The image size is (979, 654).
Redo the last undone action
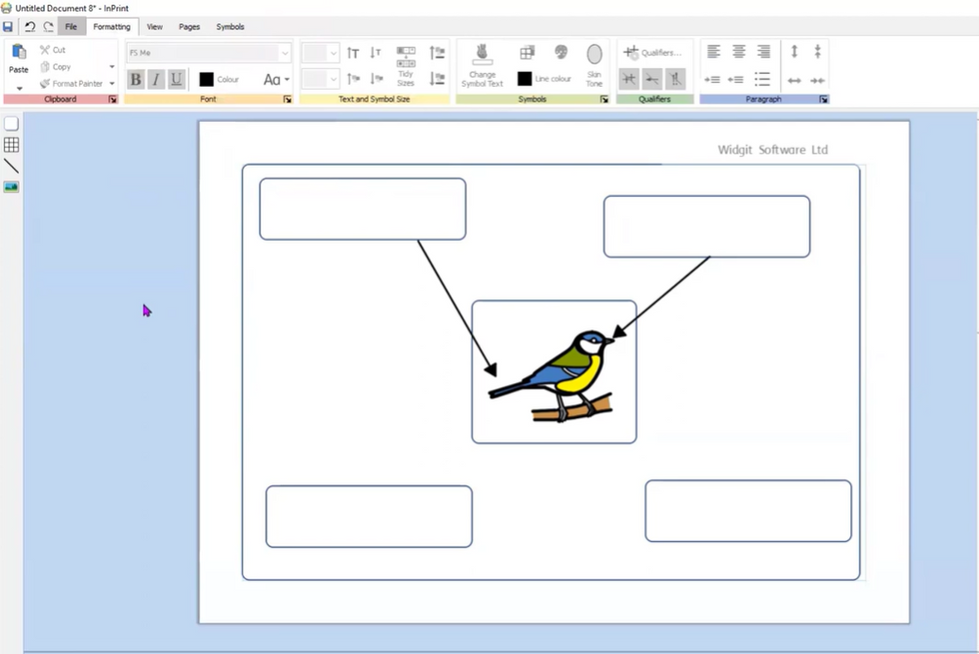pos(48,27)
